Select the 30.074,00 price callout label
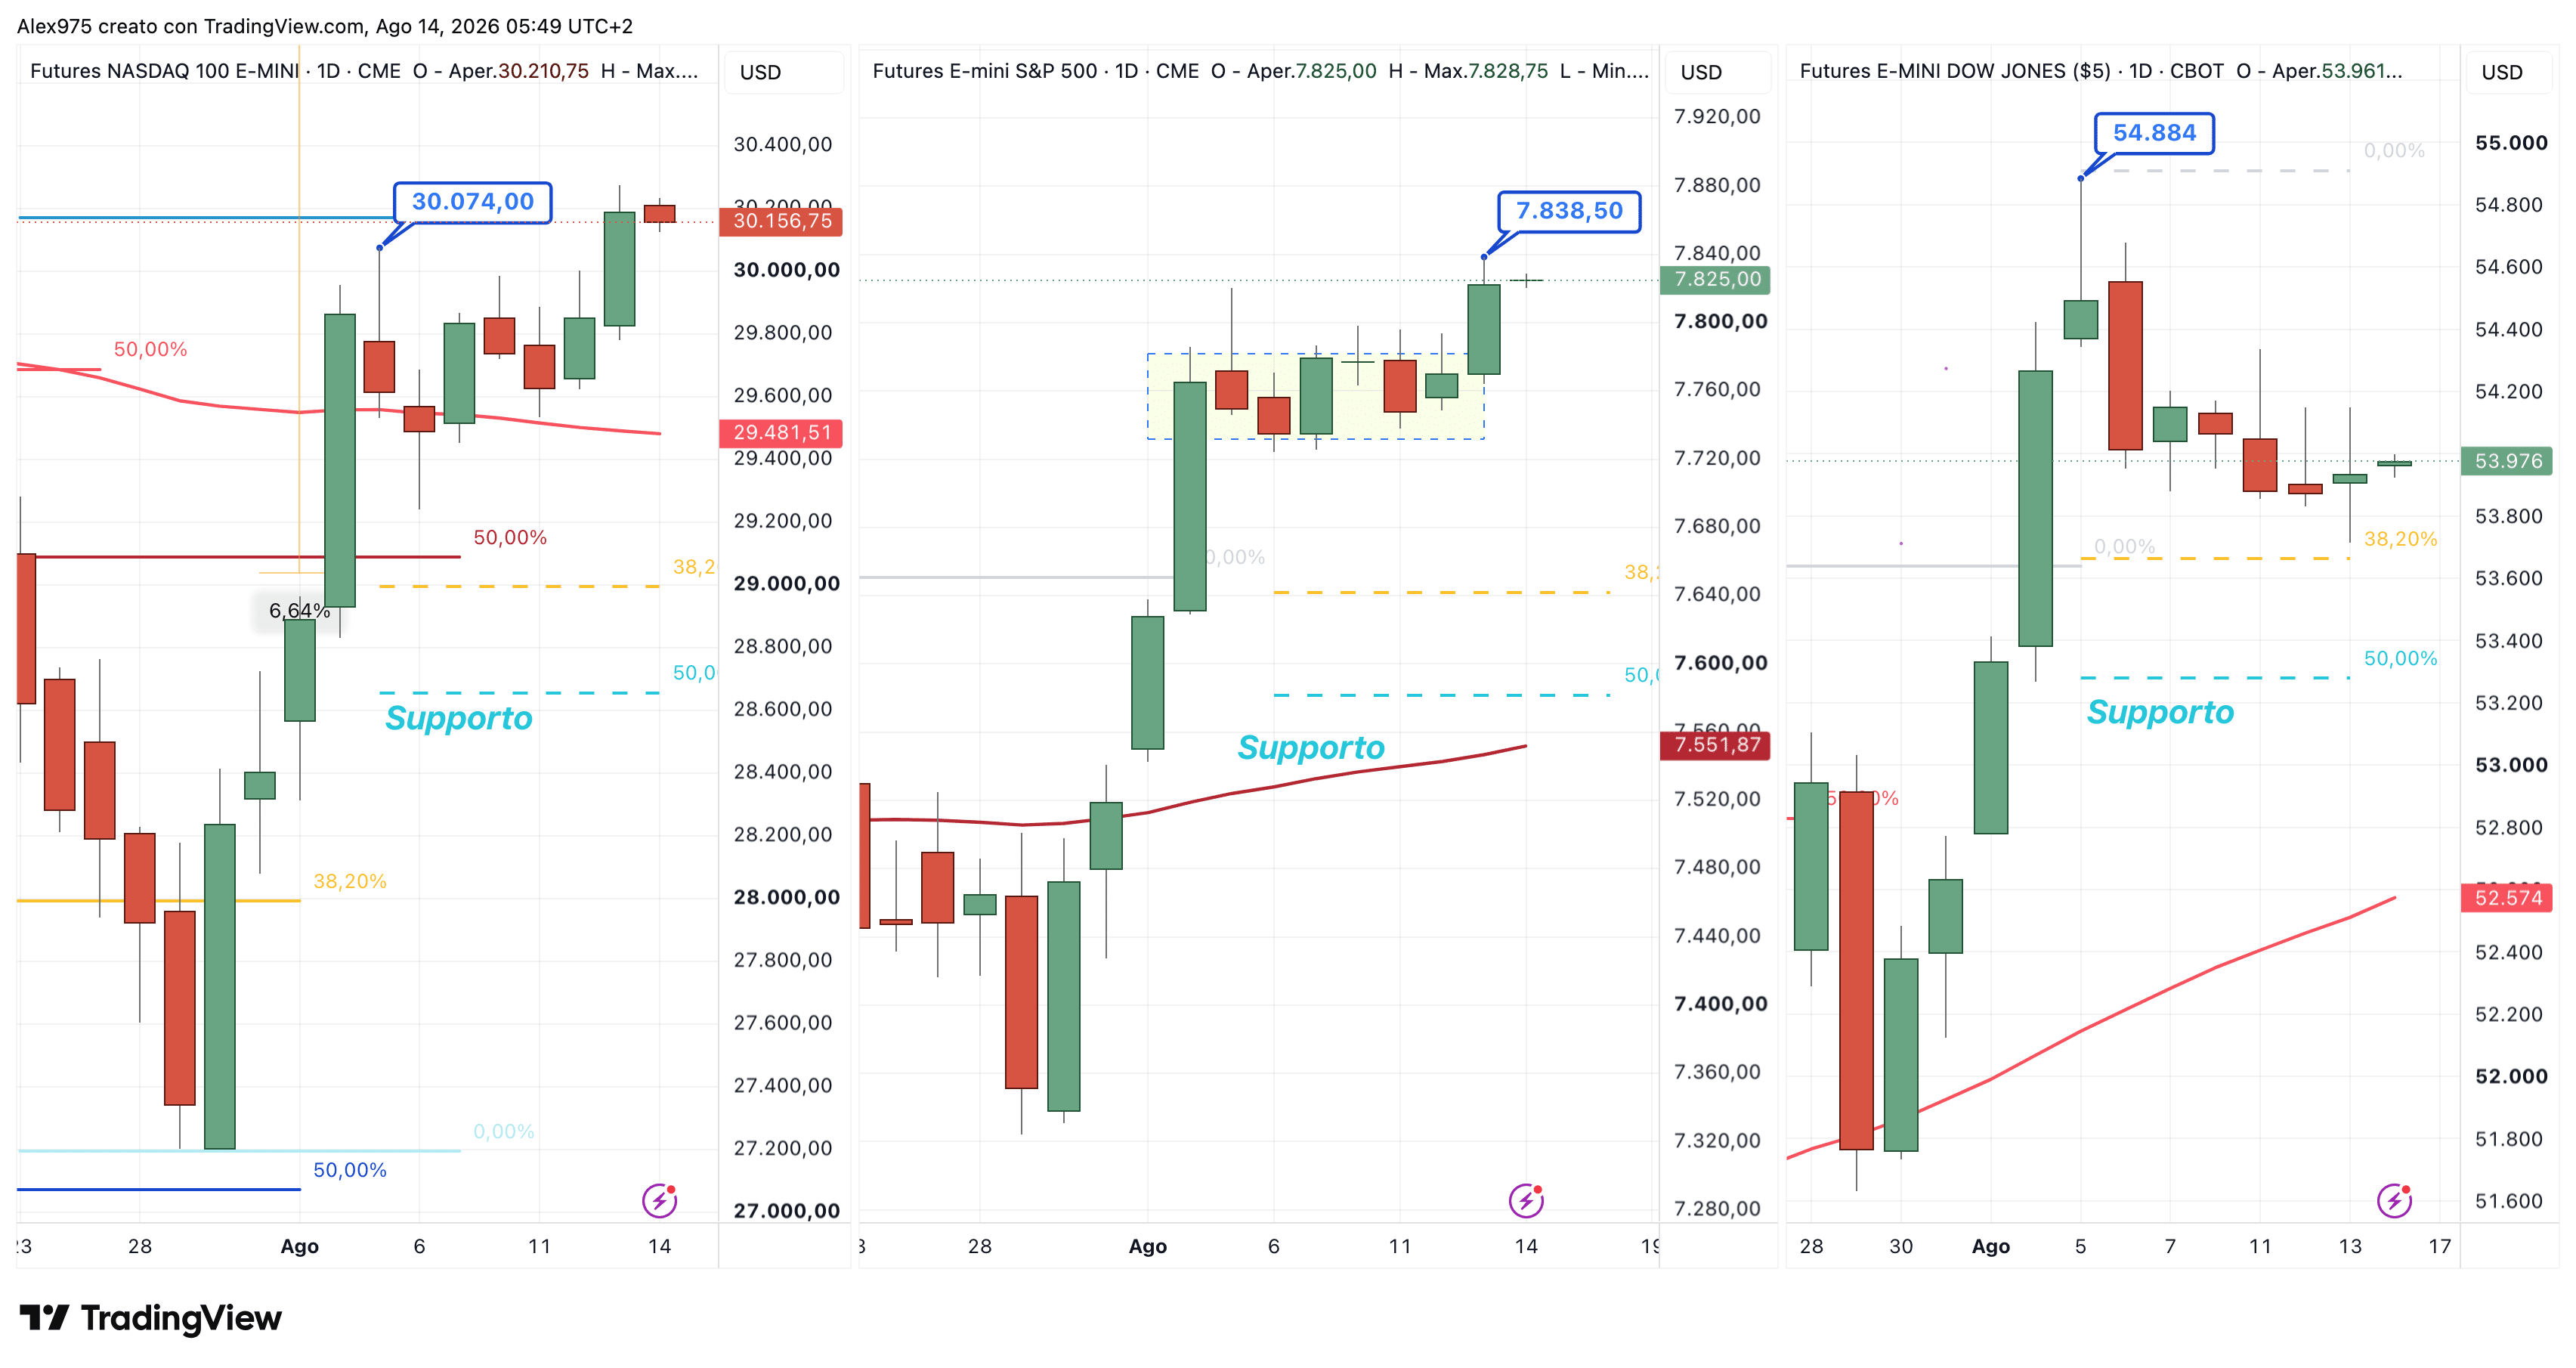Screen dimensions: 2576x1368 pyautogui.click(x=473, y=202)
